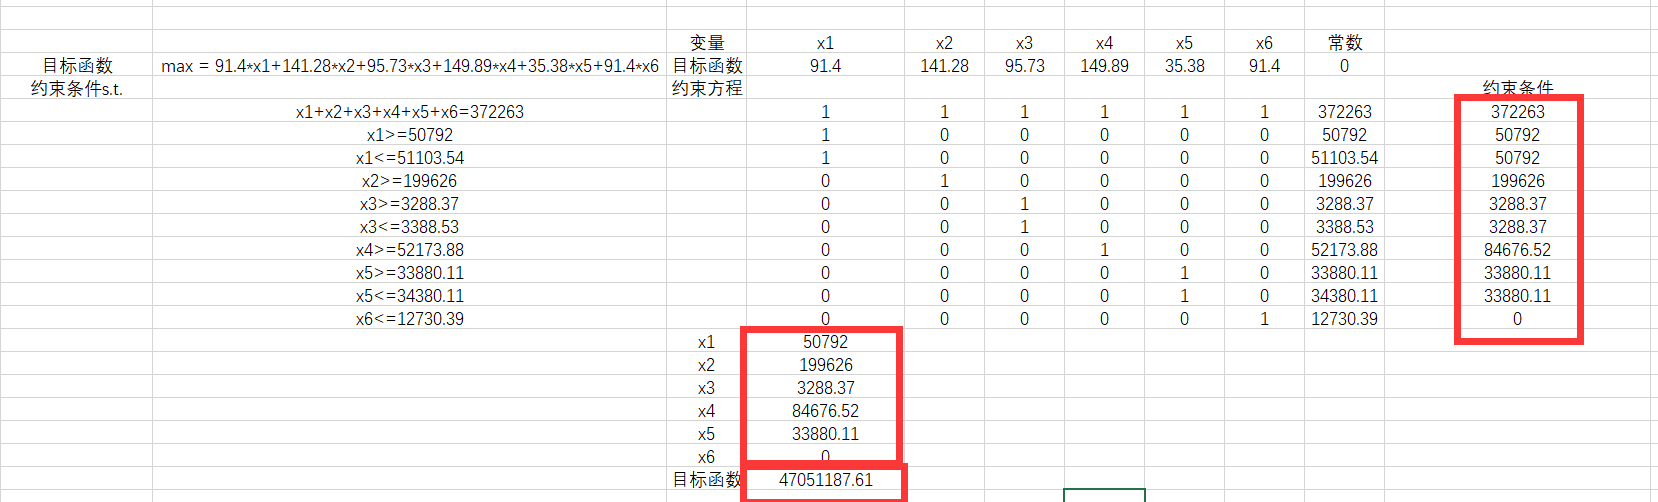
Task: Click coefficient 141.28 under x2
Action: pyautogui.click(x=945, y=66)
